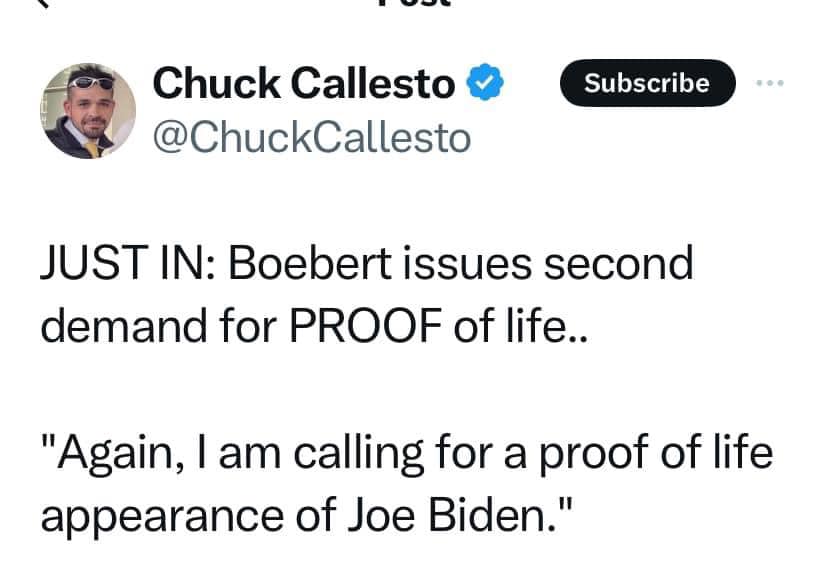
Task: Click the text "issues second" in the post
Action: click(548, 262)
